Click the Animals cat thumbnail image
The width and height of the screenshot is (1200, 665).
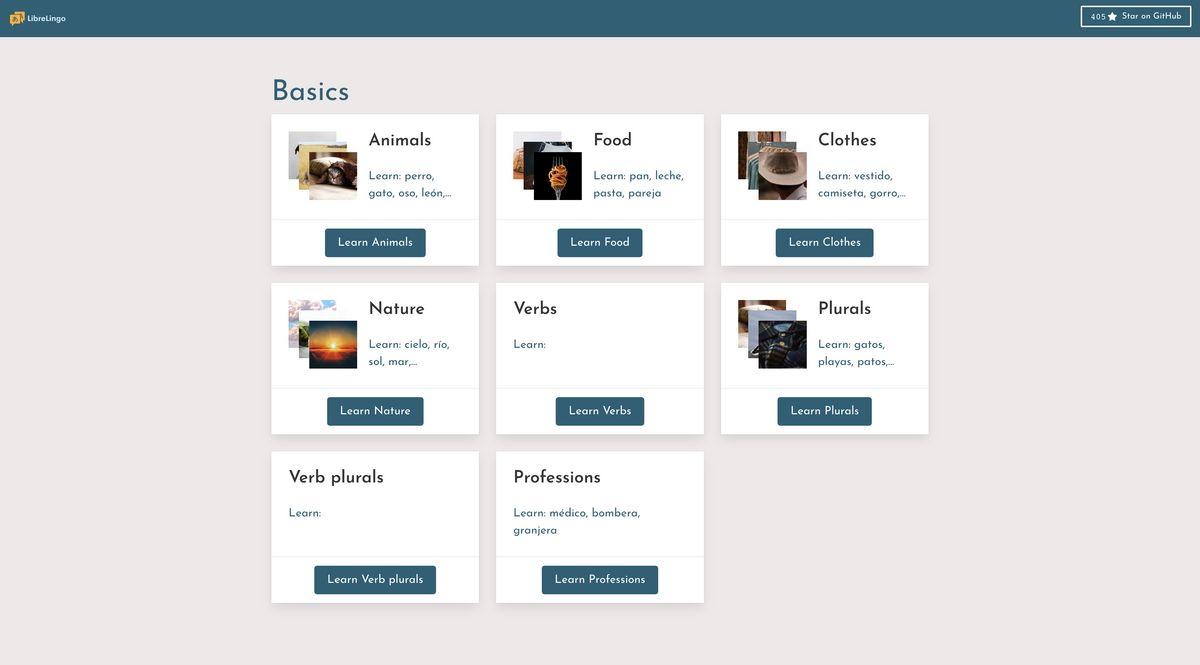tap(334, 177)
